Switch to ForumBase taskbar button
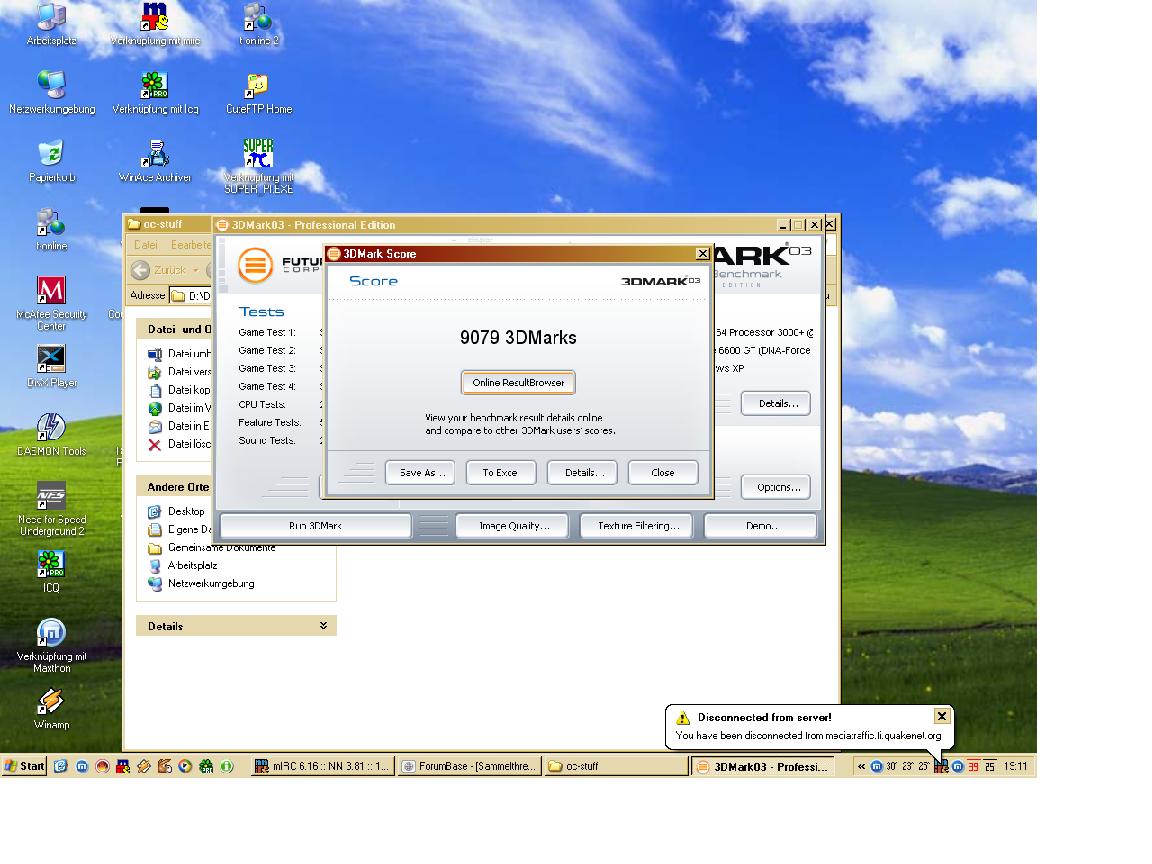The image size is (1152, 864). [470, 766]
